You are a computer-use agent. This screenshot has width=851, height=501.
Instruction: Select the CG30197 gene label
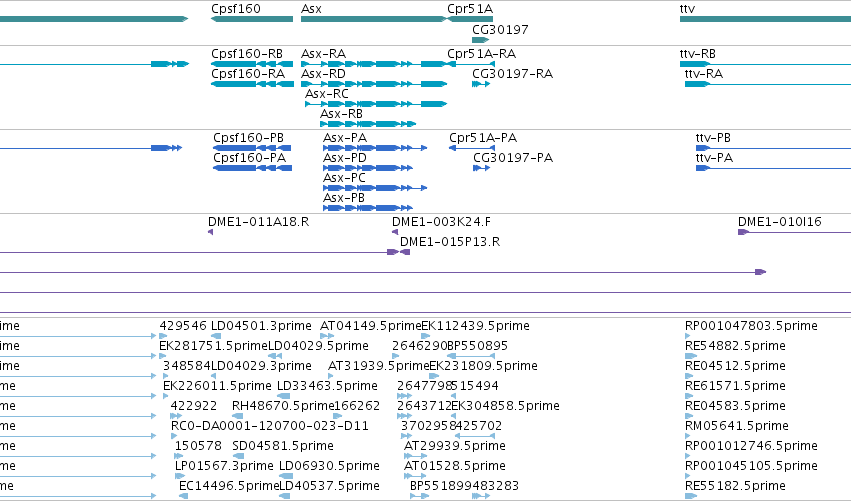coord(500,29)
